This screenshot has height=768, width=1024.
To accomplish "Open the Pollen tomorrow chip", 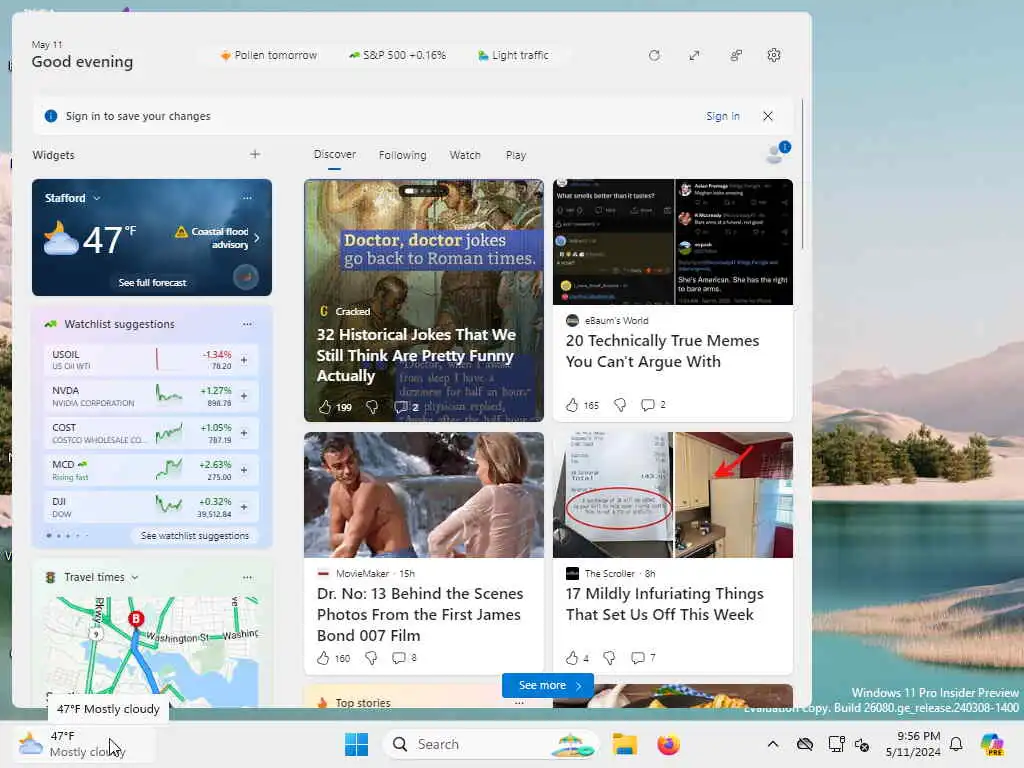I will 268,56.
